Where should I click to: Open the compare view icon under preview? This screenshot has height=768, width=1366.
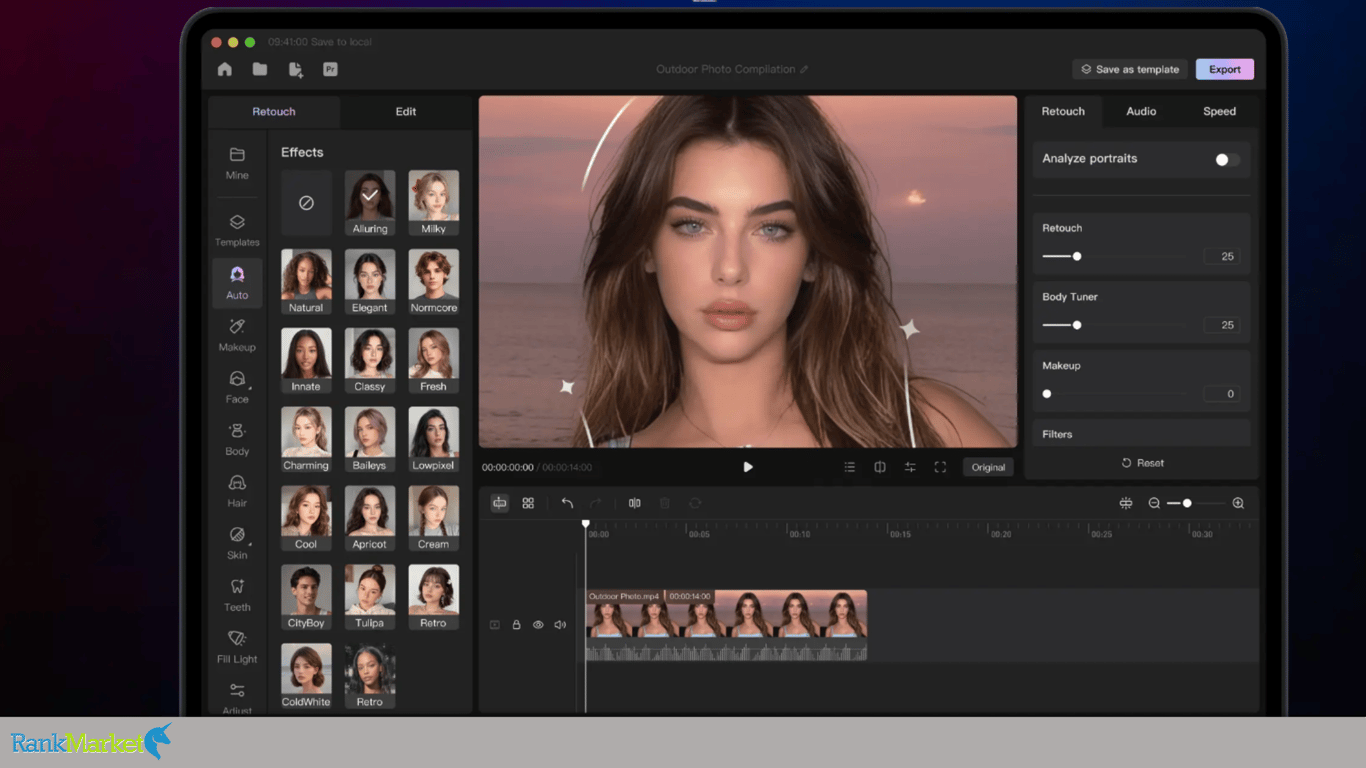pyautogui.click(x=880, y=467)
